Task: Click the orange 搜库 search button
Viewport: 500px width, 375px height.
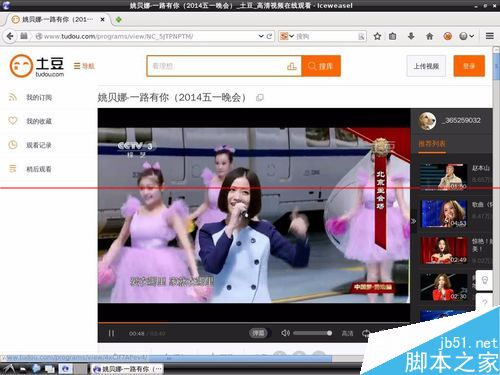Action: point(321,66)
